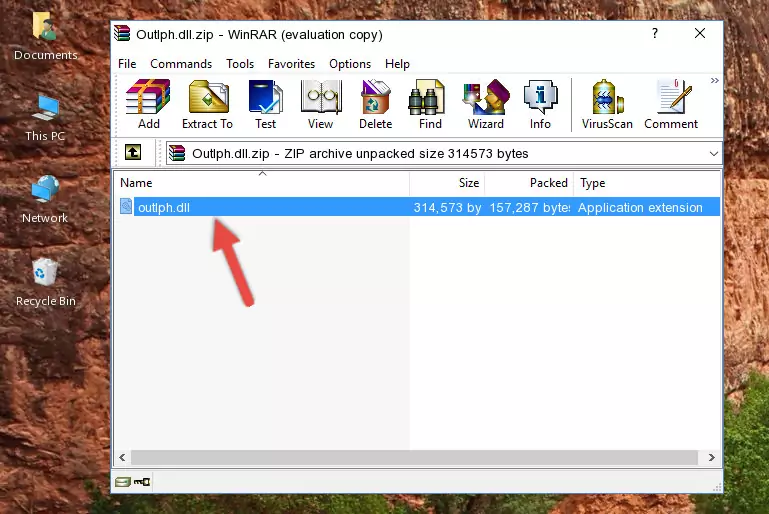Click the 314,573 size value

click(x=447, y=207)
